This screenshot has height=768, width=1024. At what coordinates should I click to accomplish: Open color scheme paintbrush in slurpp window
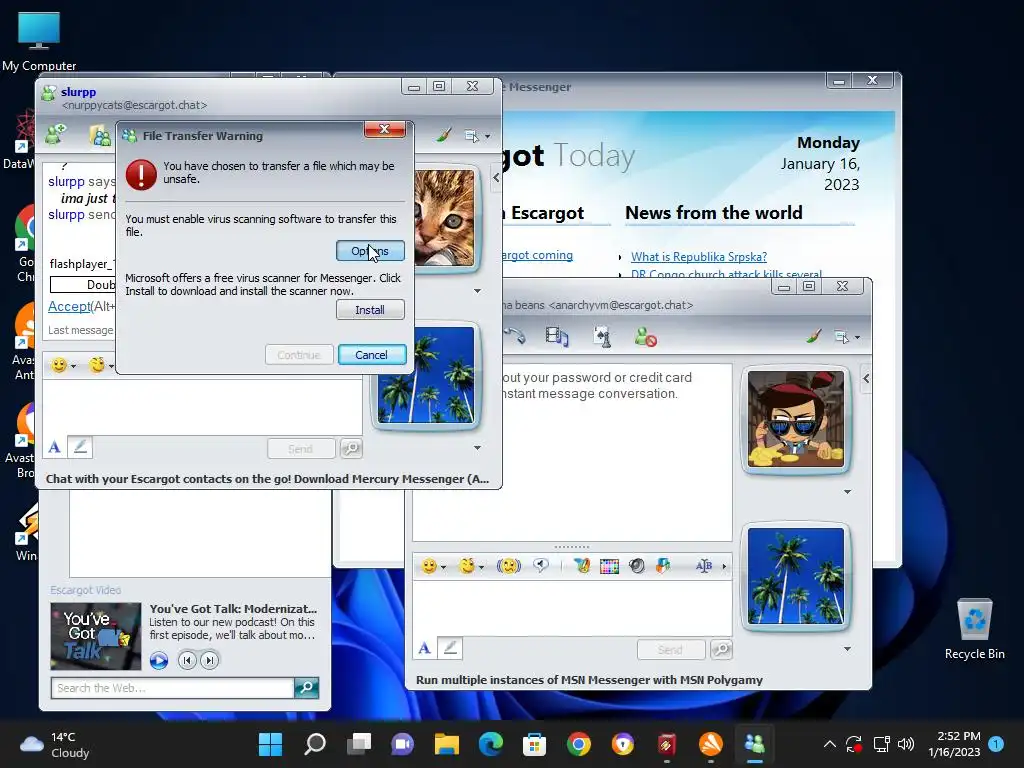point(443,135)
